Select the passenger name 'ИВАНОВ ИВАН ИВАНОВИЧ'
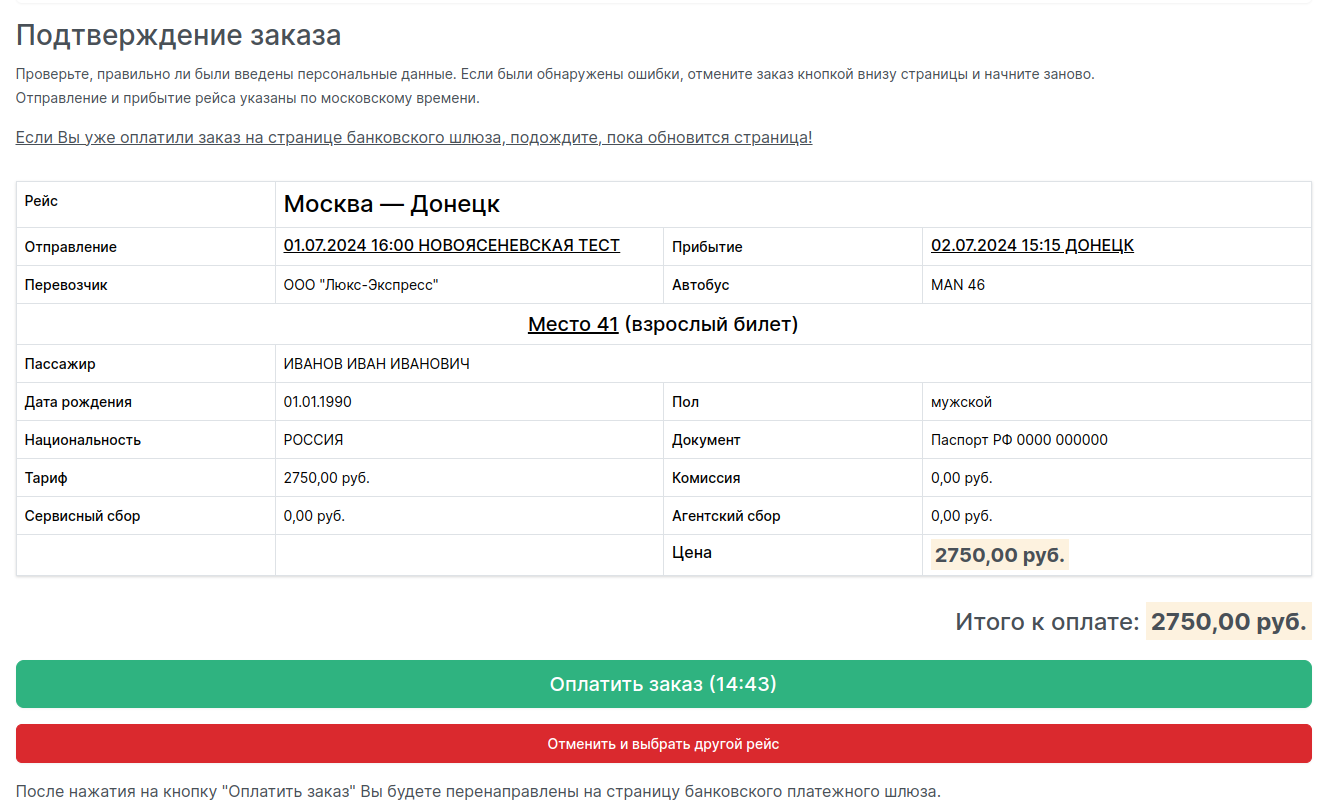This screenshot has height=805, width=1333. [378, 363]
